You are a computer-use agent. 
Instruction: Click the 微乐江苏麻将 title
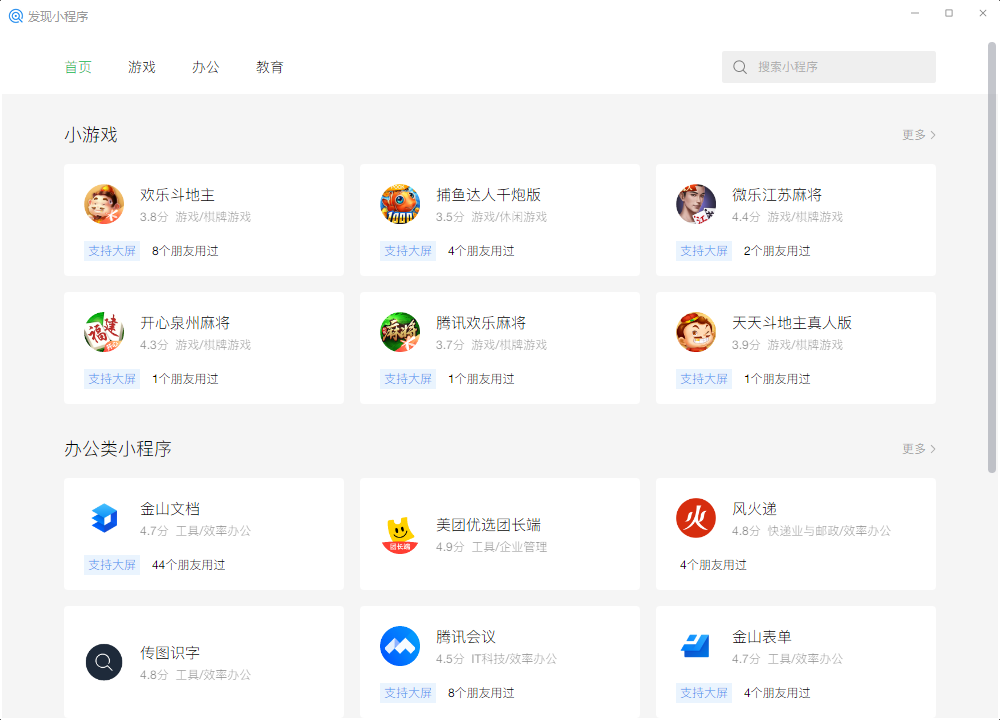(777, 195)
